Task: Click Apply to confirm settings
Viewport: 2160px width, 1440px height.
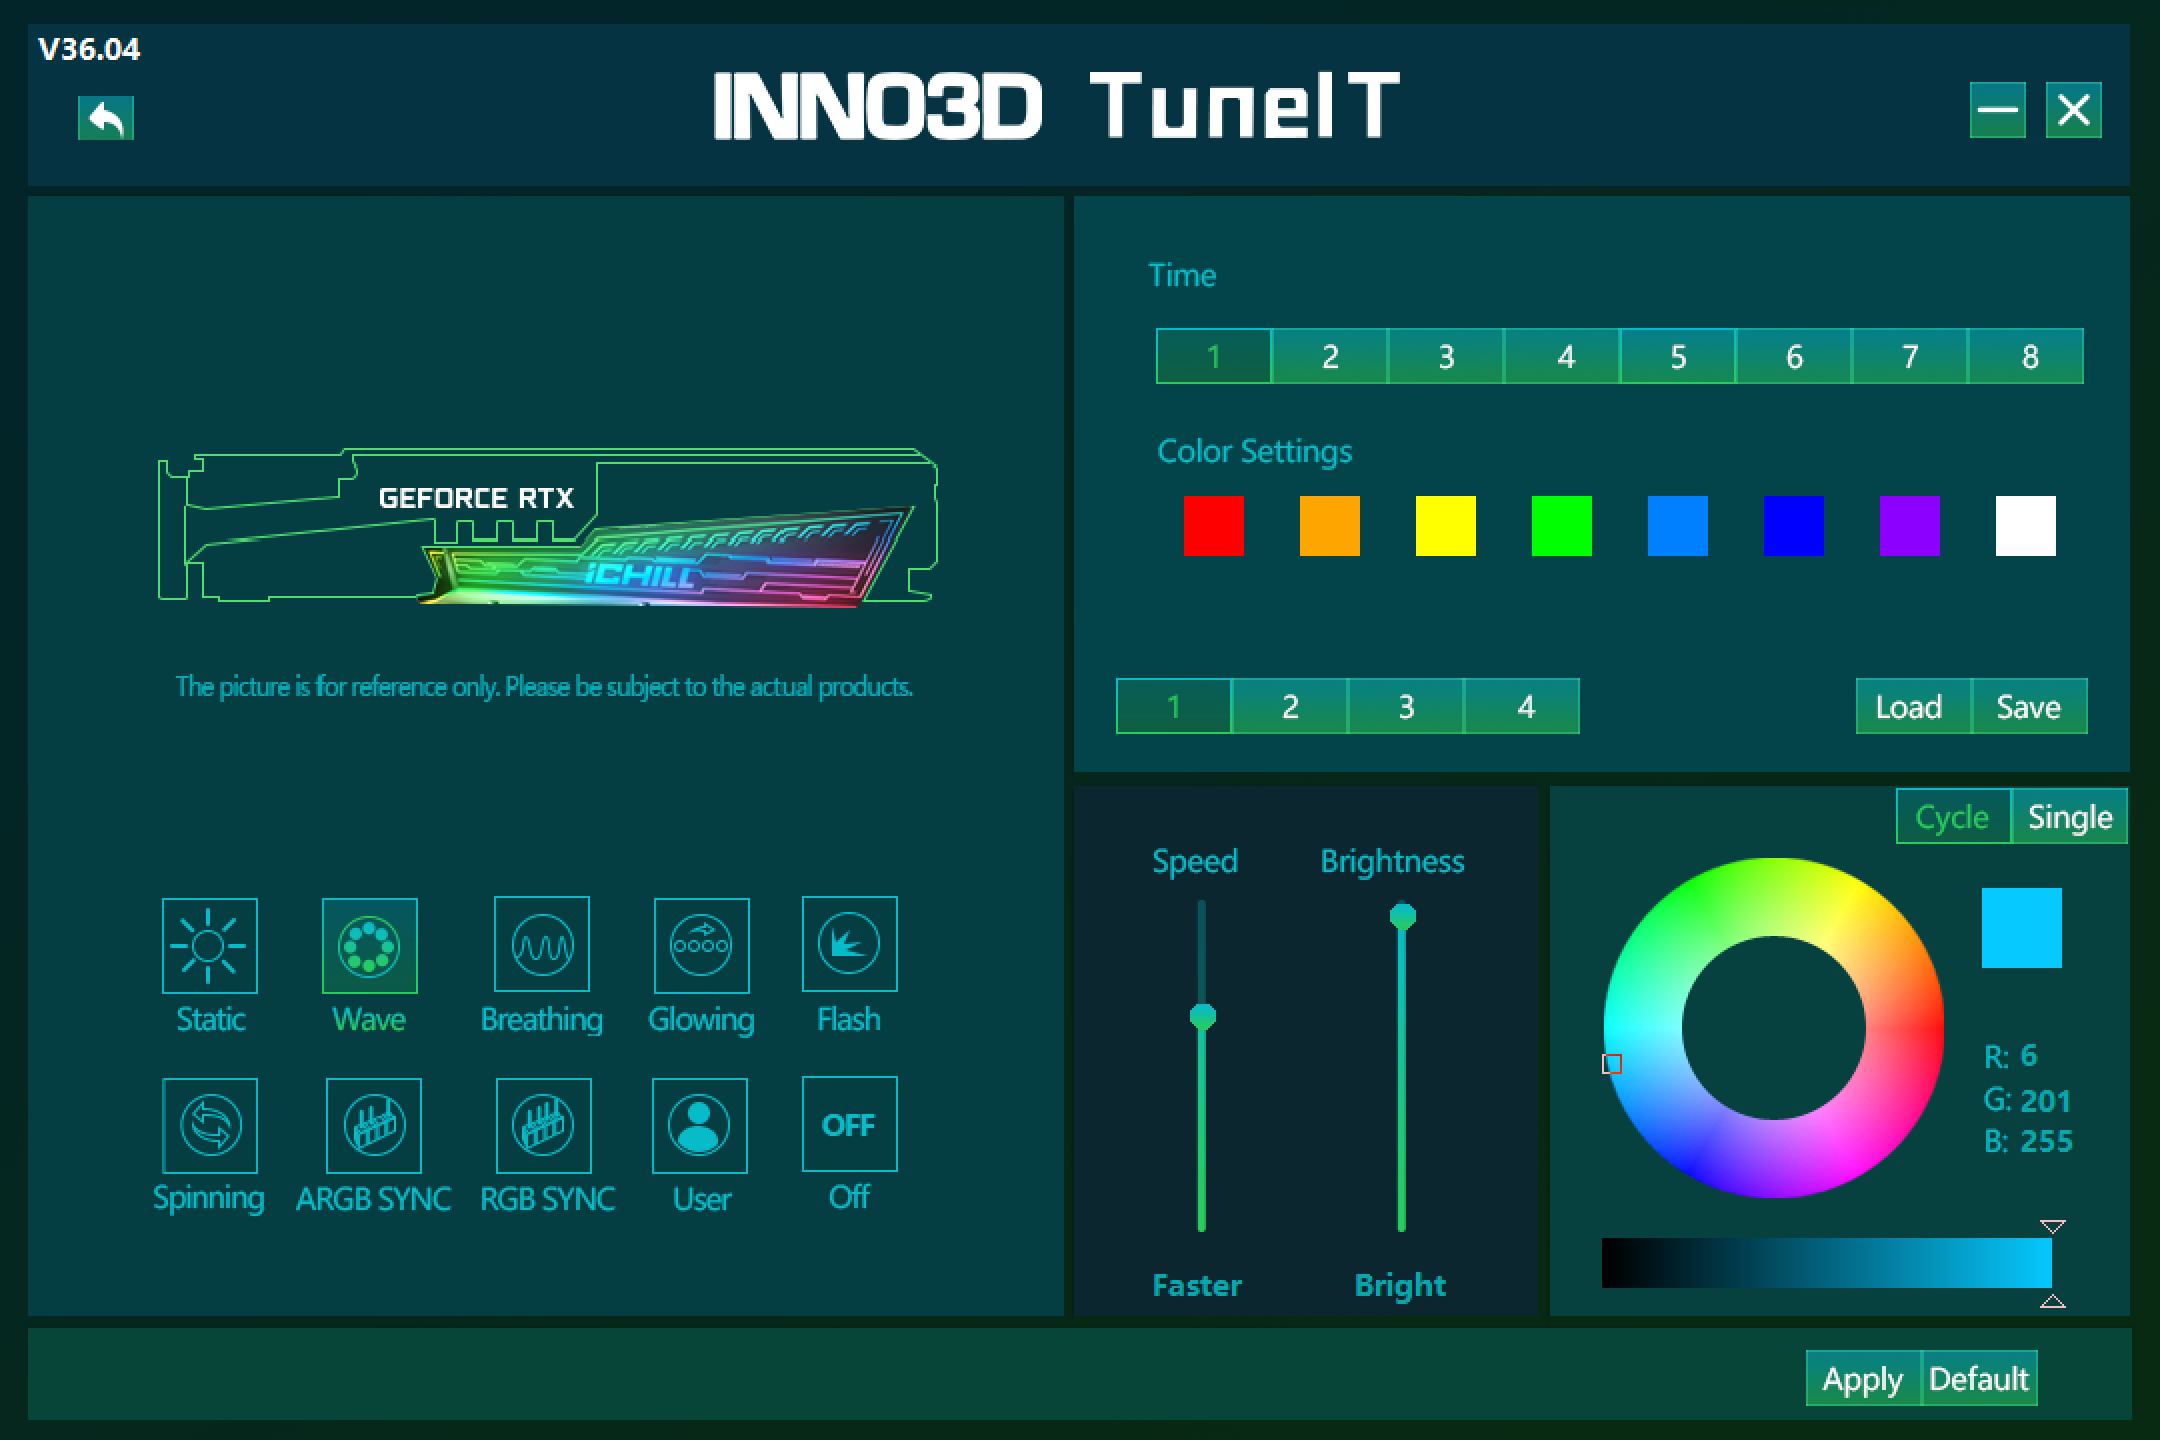Action: (1864, 1377)
